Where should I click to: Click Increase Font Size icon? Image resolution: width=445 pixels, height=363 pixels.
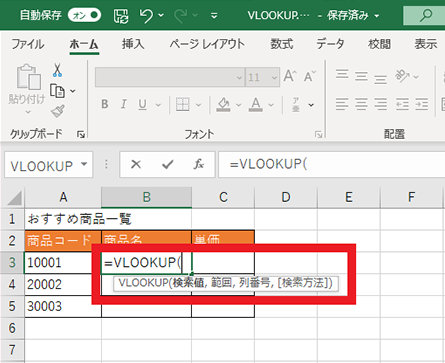[289, 76]
